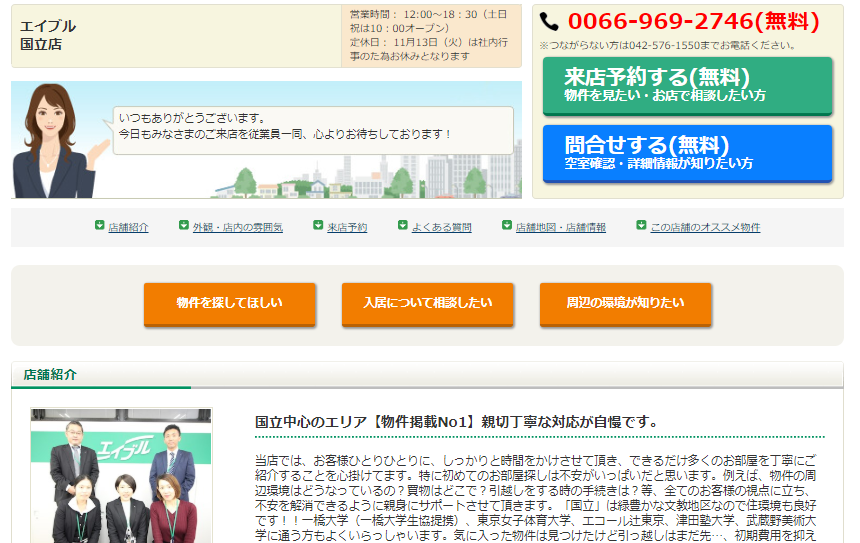Click the 周辺の環境が知りたい button
Screen dimensions: 860x543
pos(625,303)
